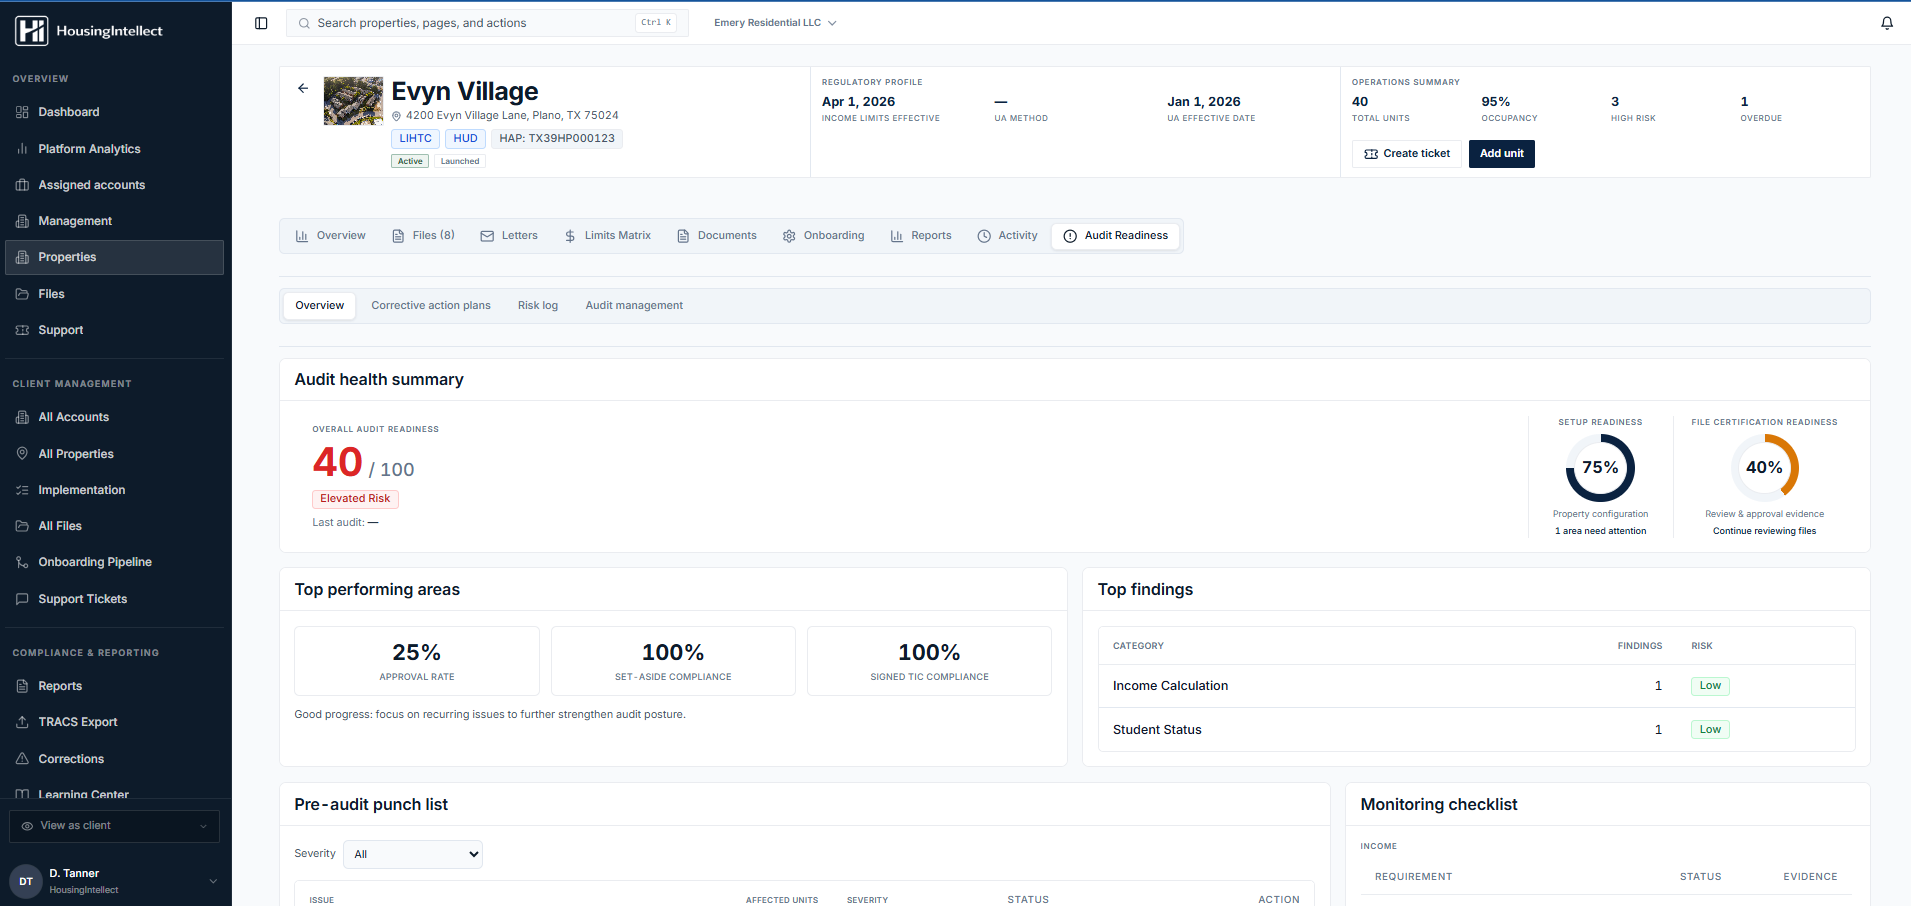Click the Income Calculation finding row
The image size is (1911, 906).
(x=1476, y=686)
